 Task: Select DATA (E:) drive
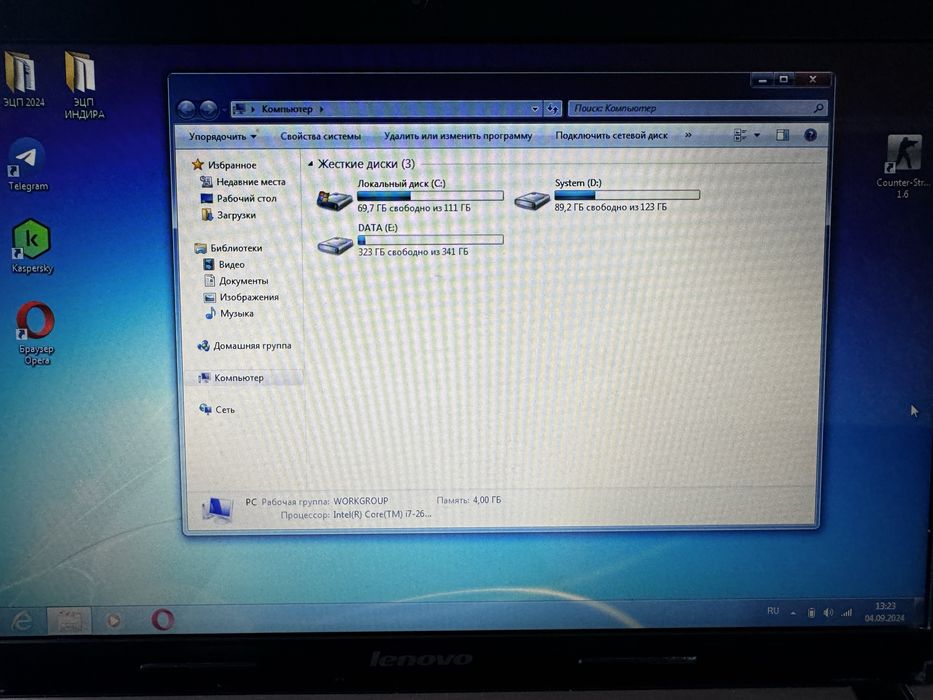409,239
